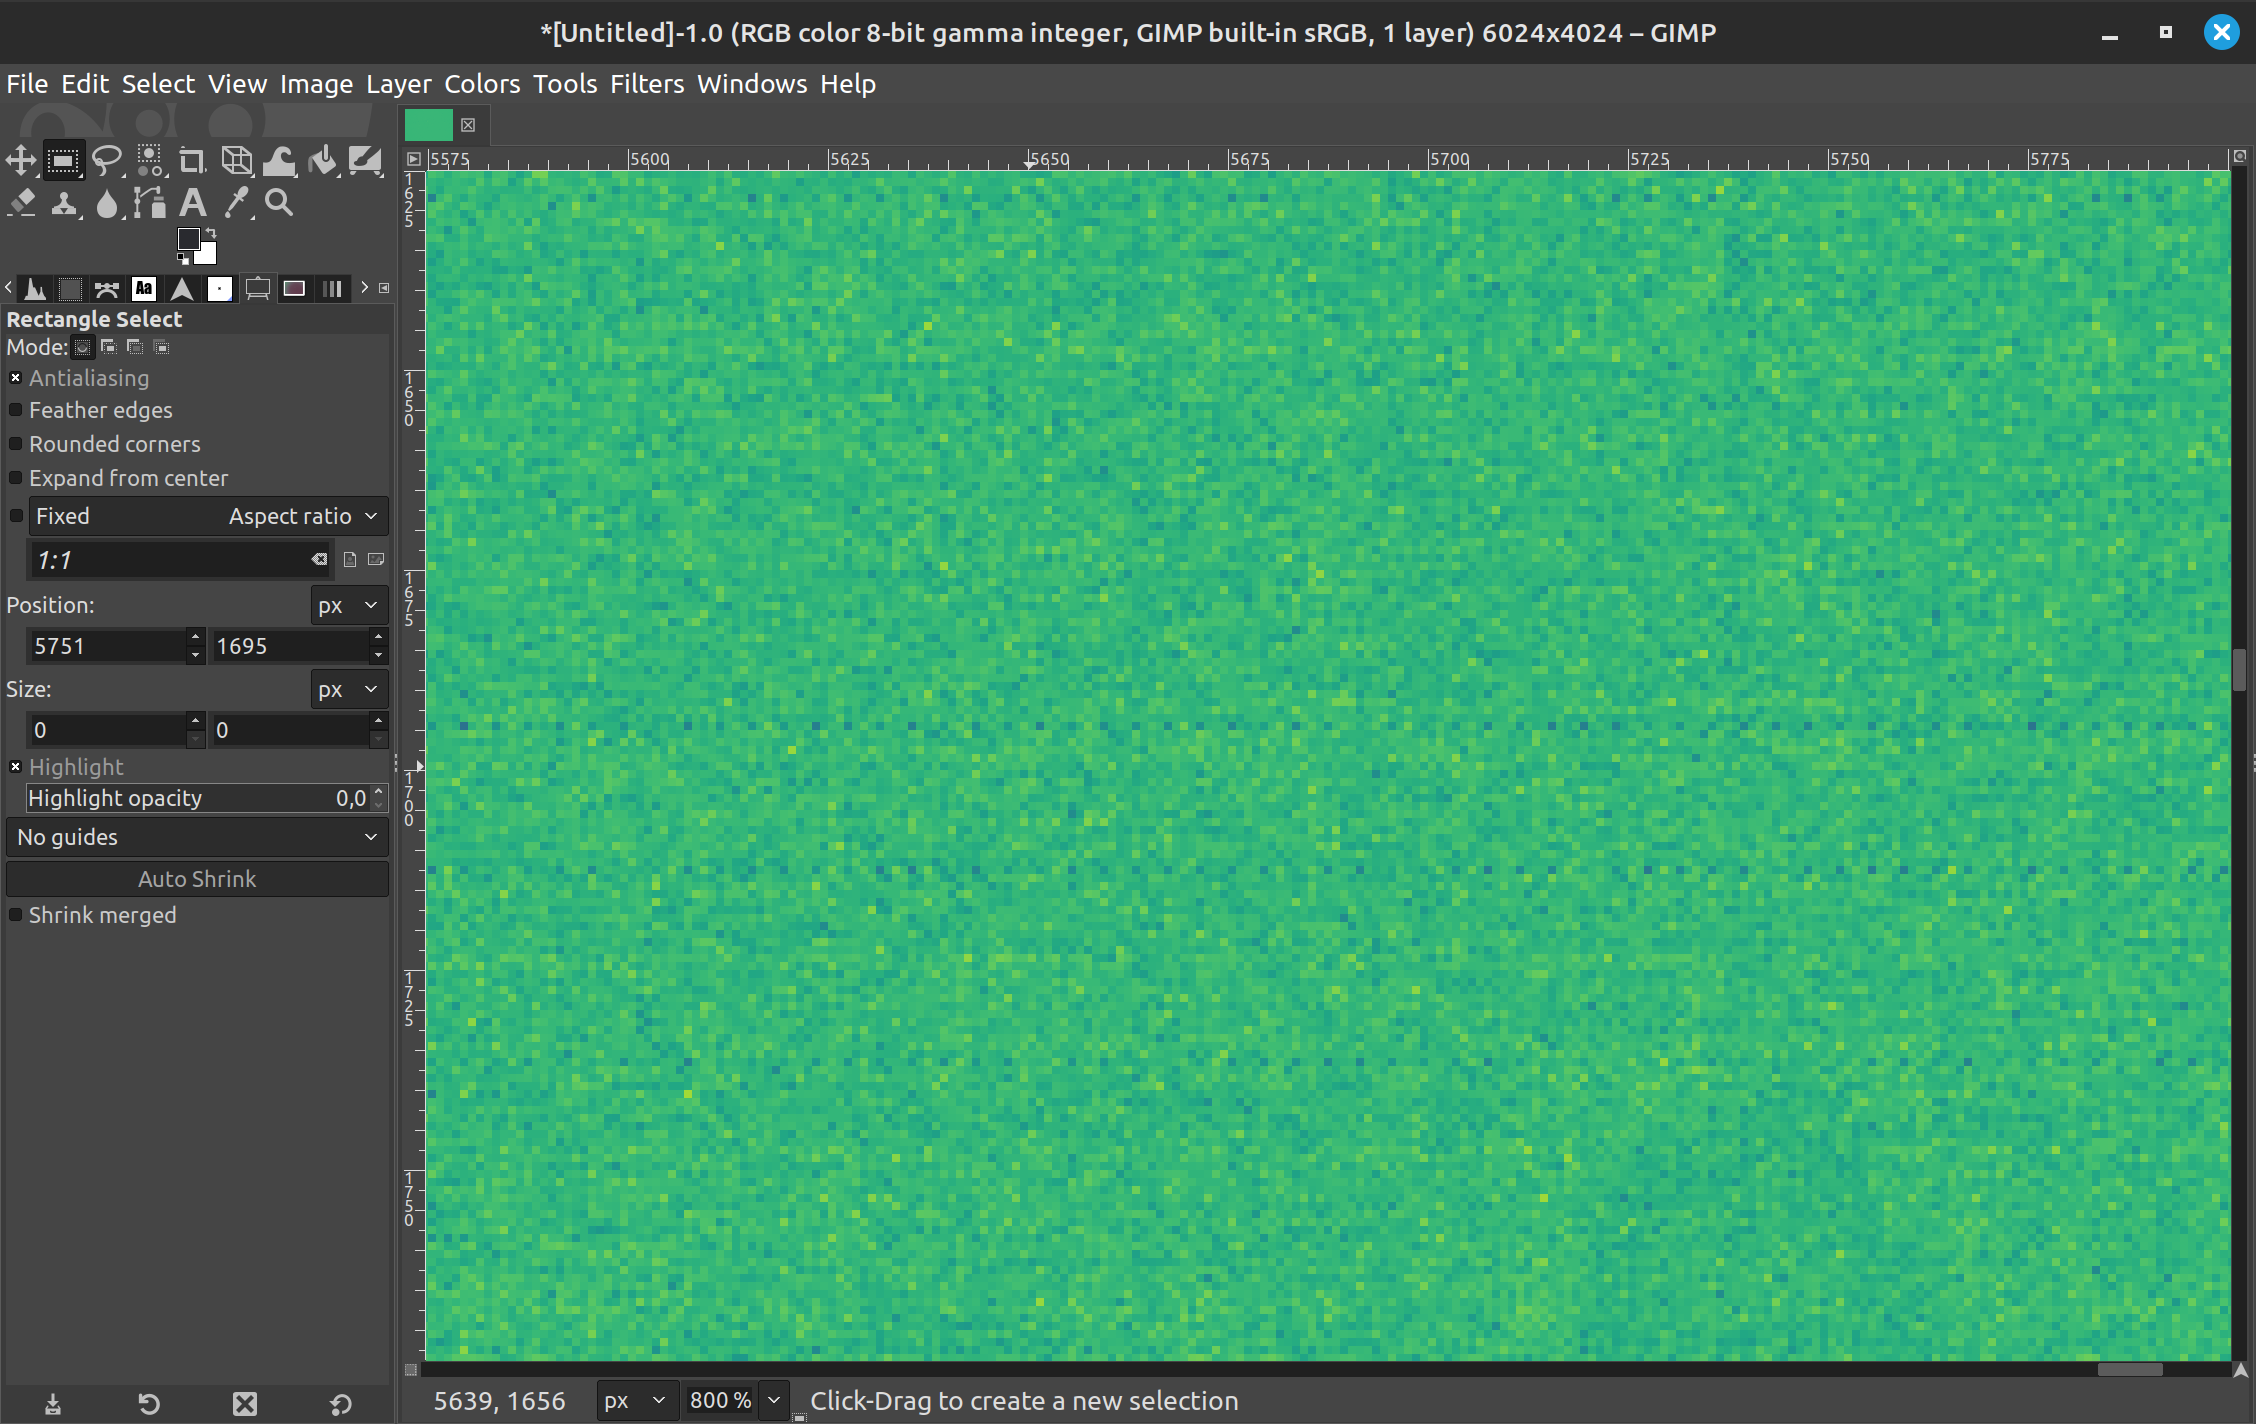Choose the Bucket Fill tool
Image resolution: width=2256 pixels, height=1424 pixels.
tap(322, 160)
